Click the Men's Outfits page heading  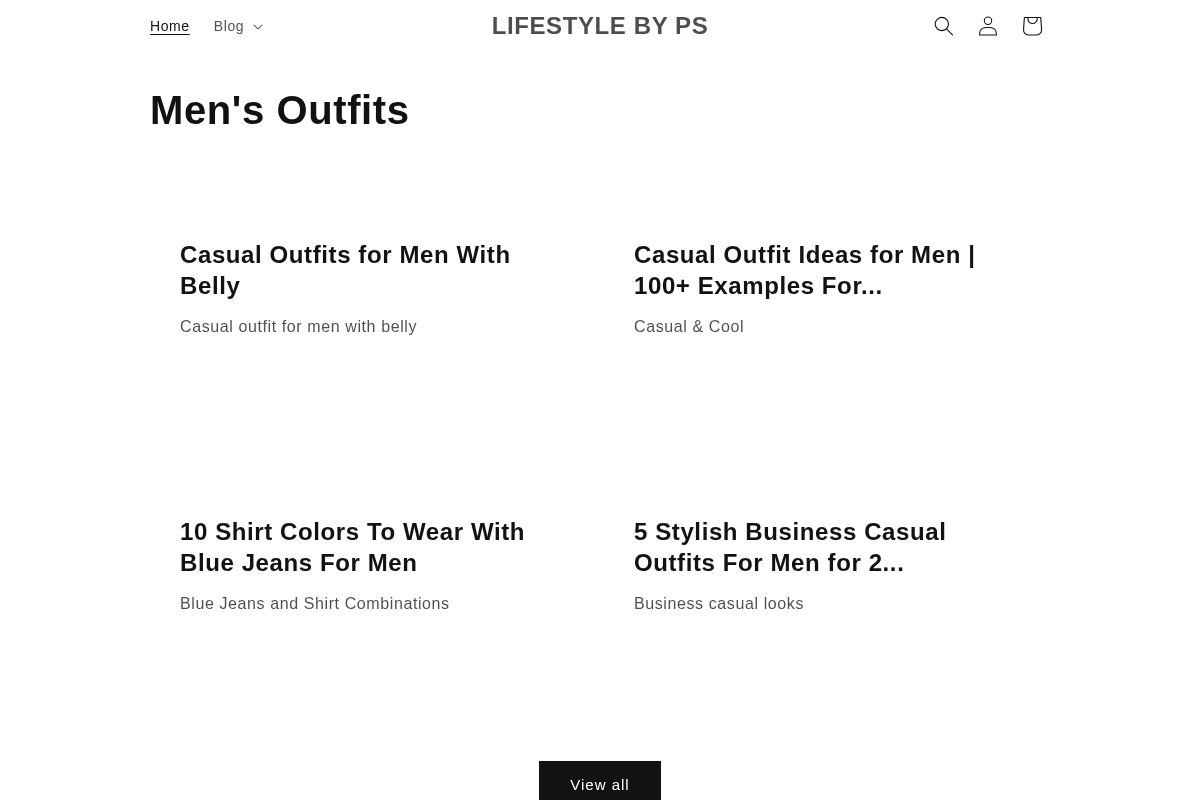pos(279,110)
